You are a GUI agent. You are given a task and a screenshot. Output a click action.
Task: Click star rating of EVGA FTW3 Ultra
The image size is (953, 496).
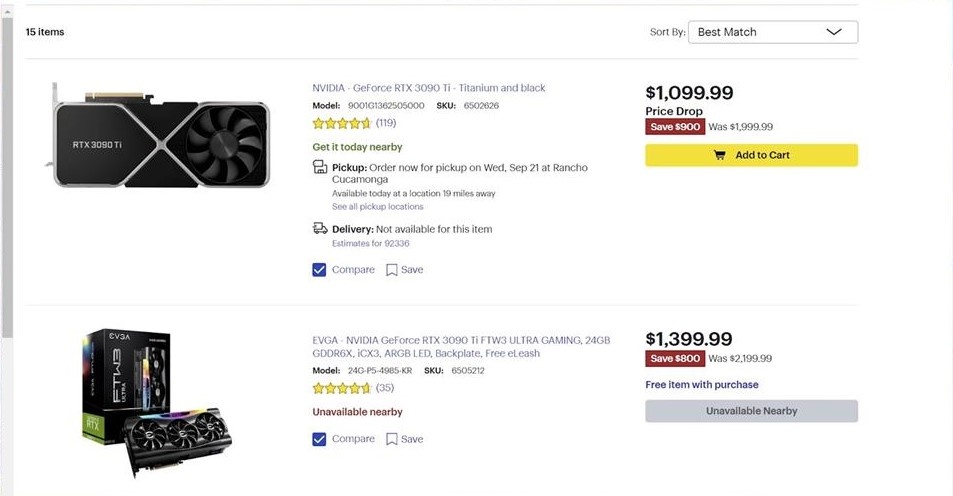342,388
